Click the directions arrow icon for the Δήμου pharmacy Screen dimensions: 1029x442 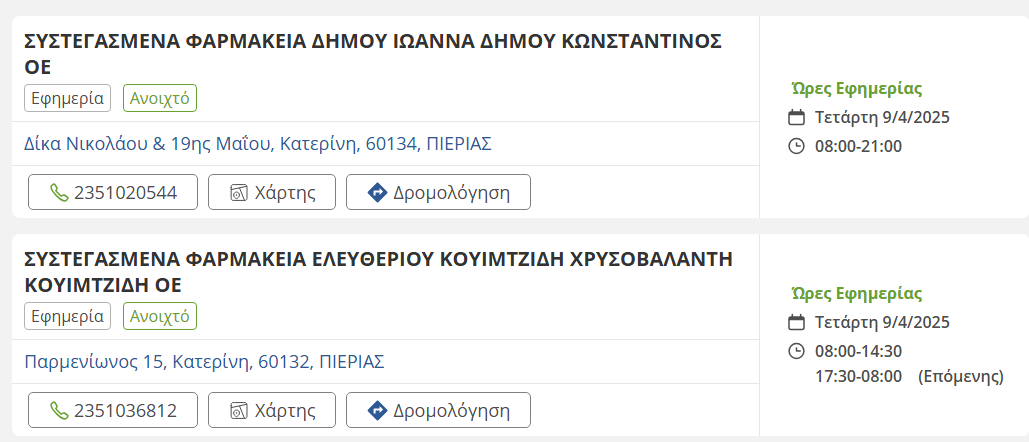[377, 193]
